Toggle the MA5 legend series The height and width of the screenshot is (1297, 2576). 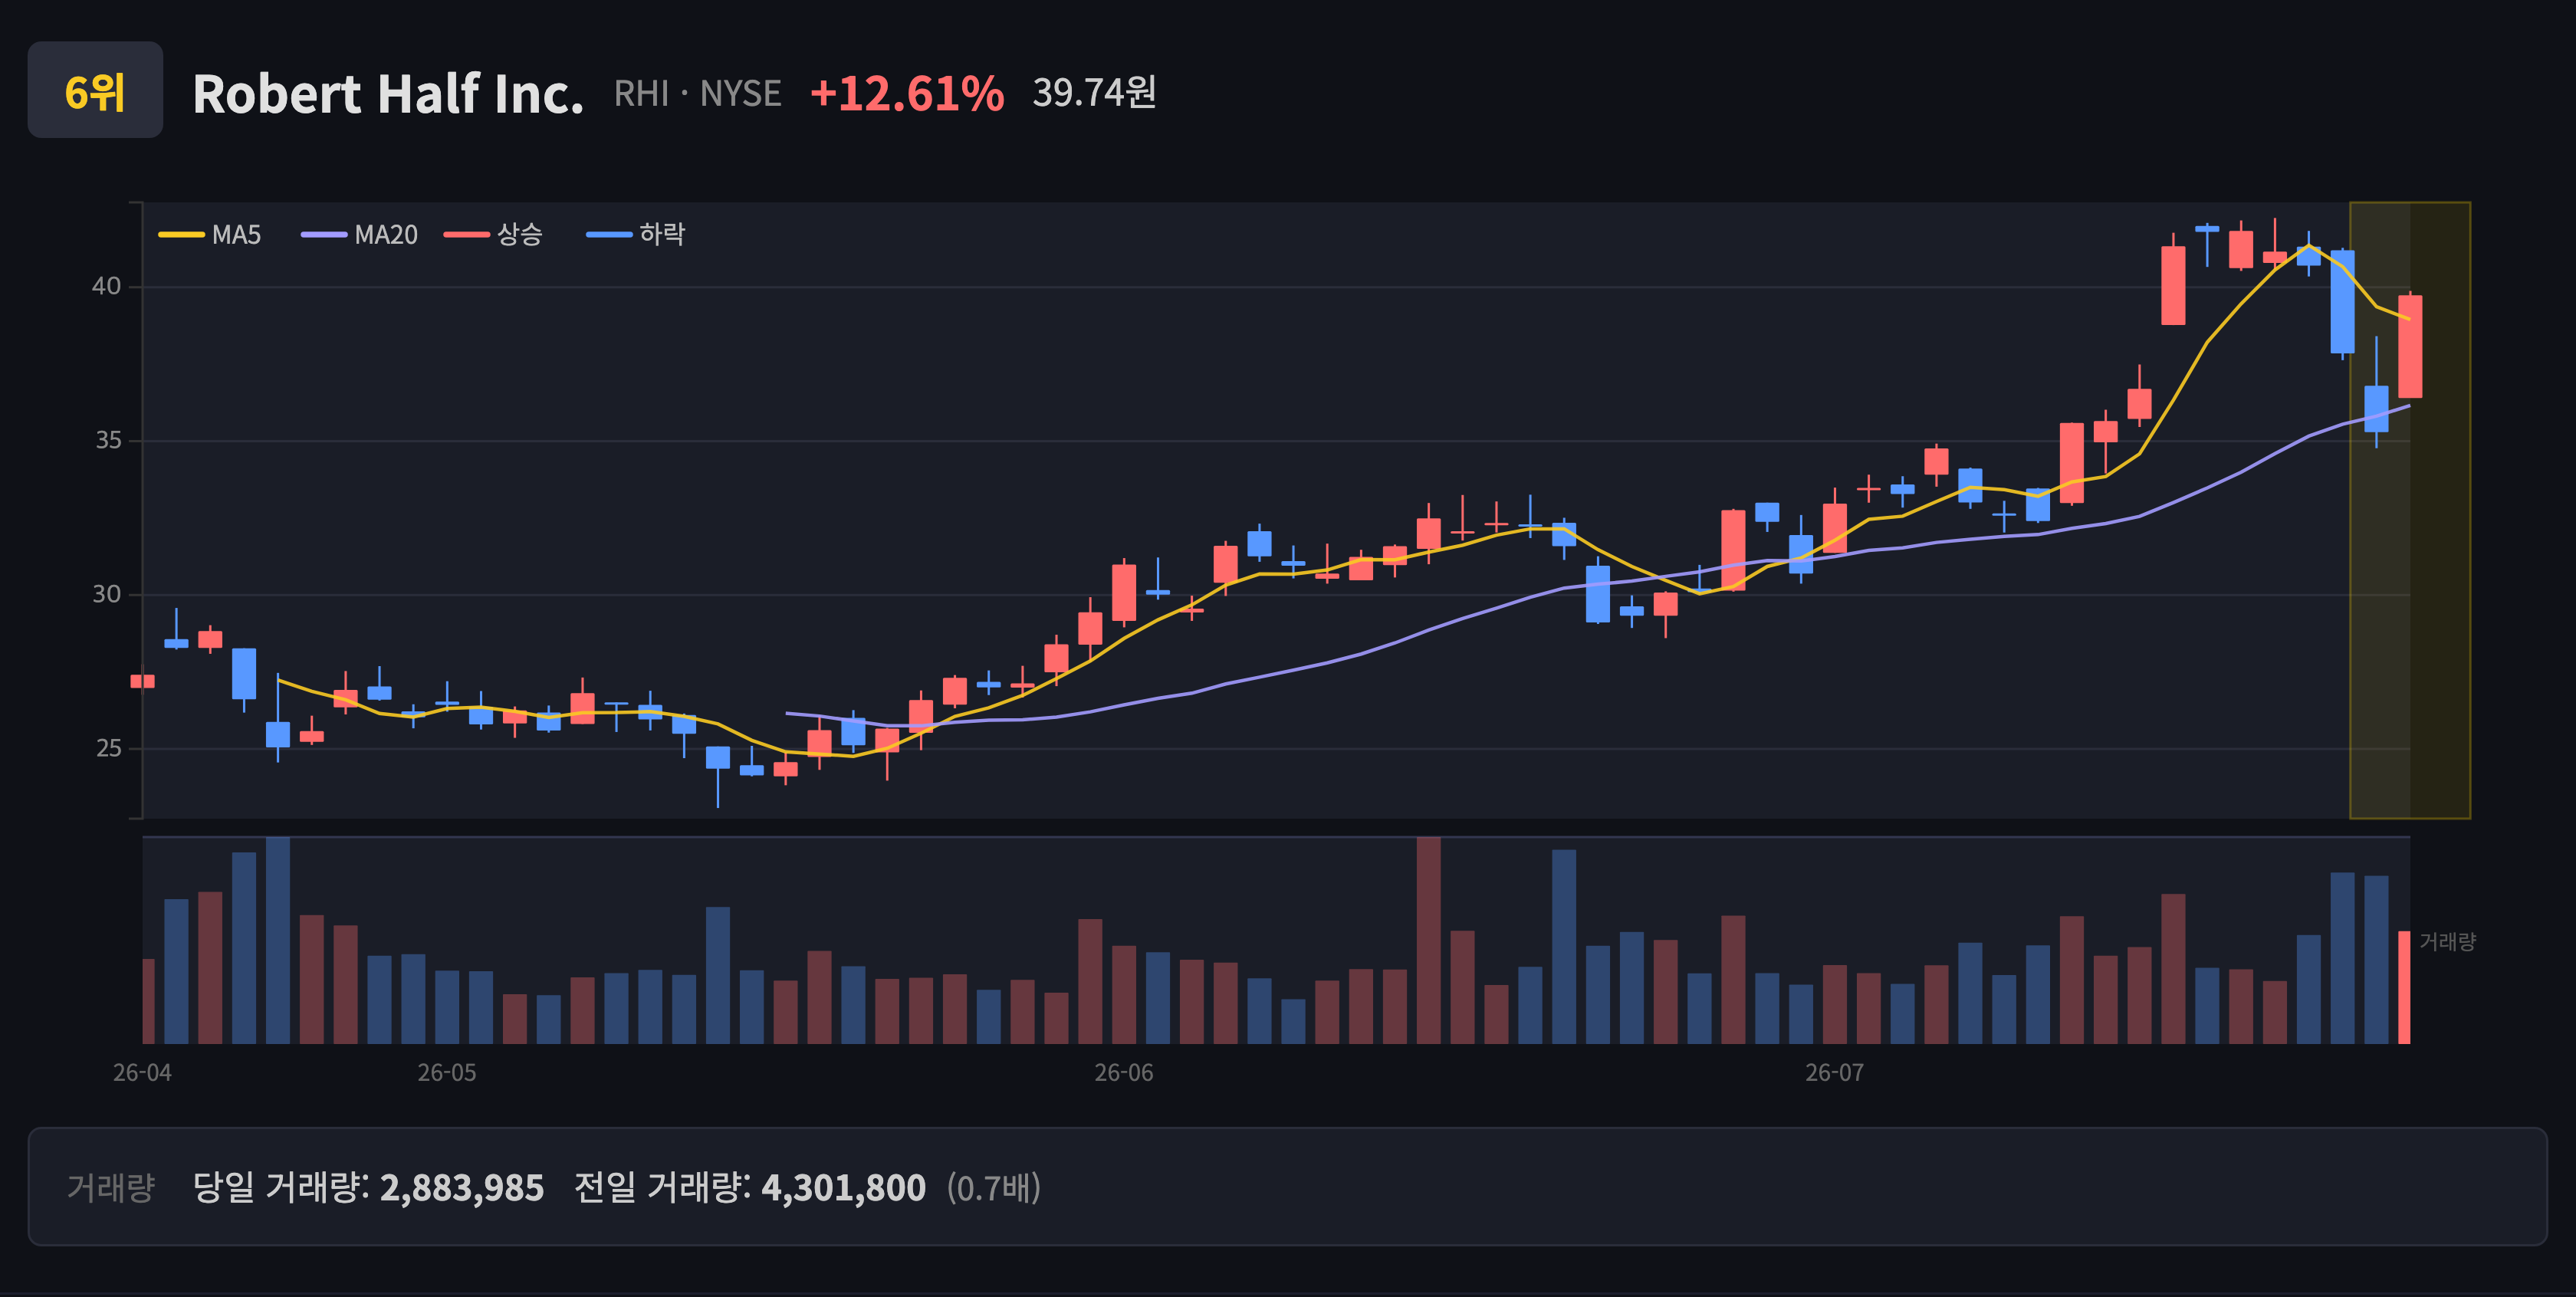point(210,235)
